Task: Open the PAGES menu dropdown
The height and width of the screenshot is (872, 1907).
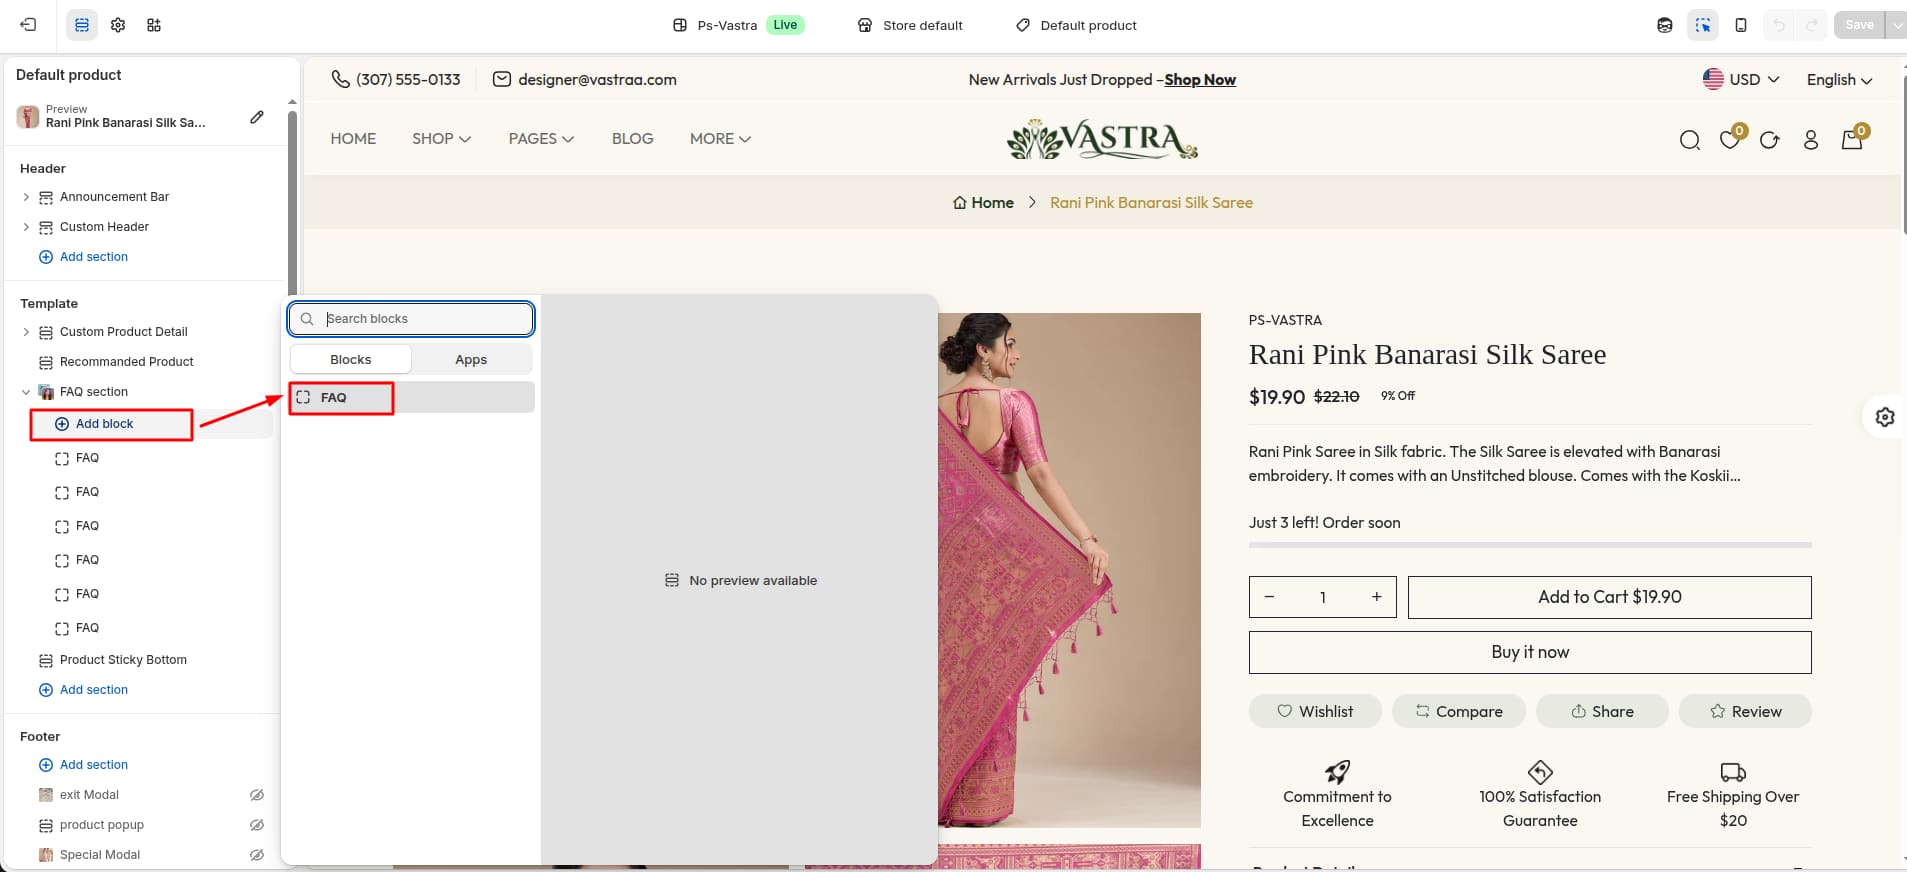Action: click(541, 139)
